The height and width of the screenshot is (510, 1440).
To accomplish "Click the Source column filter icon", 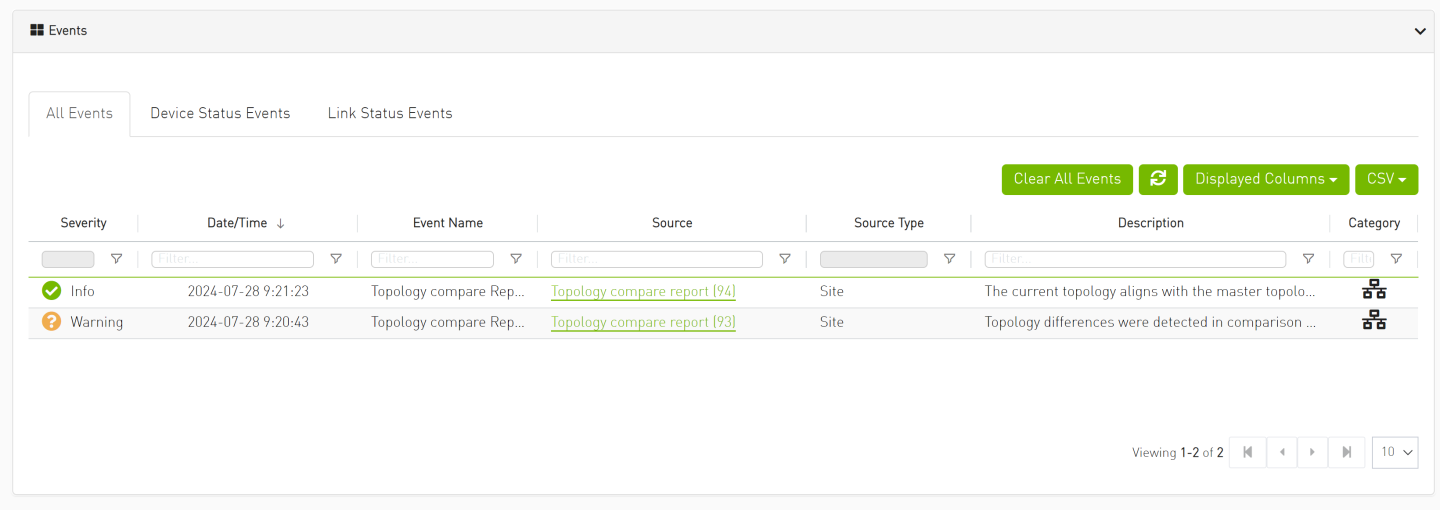I will (785, 259).
